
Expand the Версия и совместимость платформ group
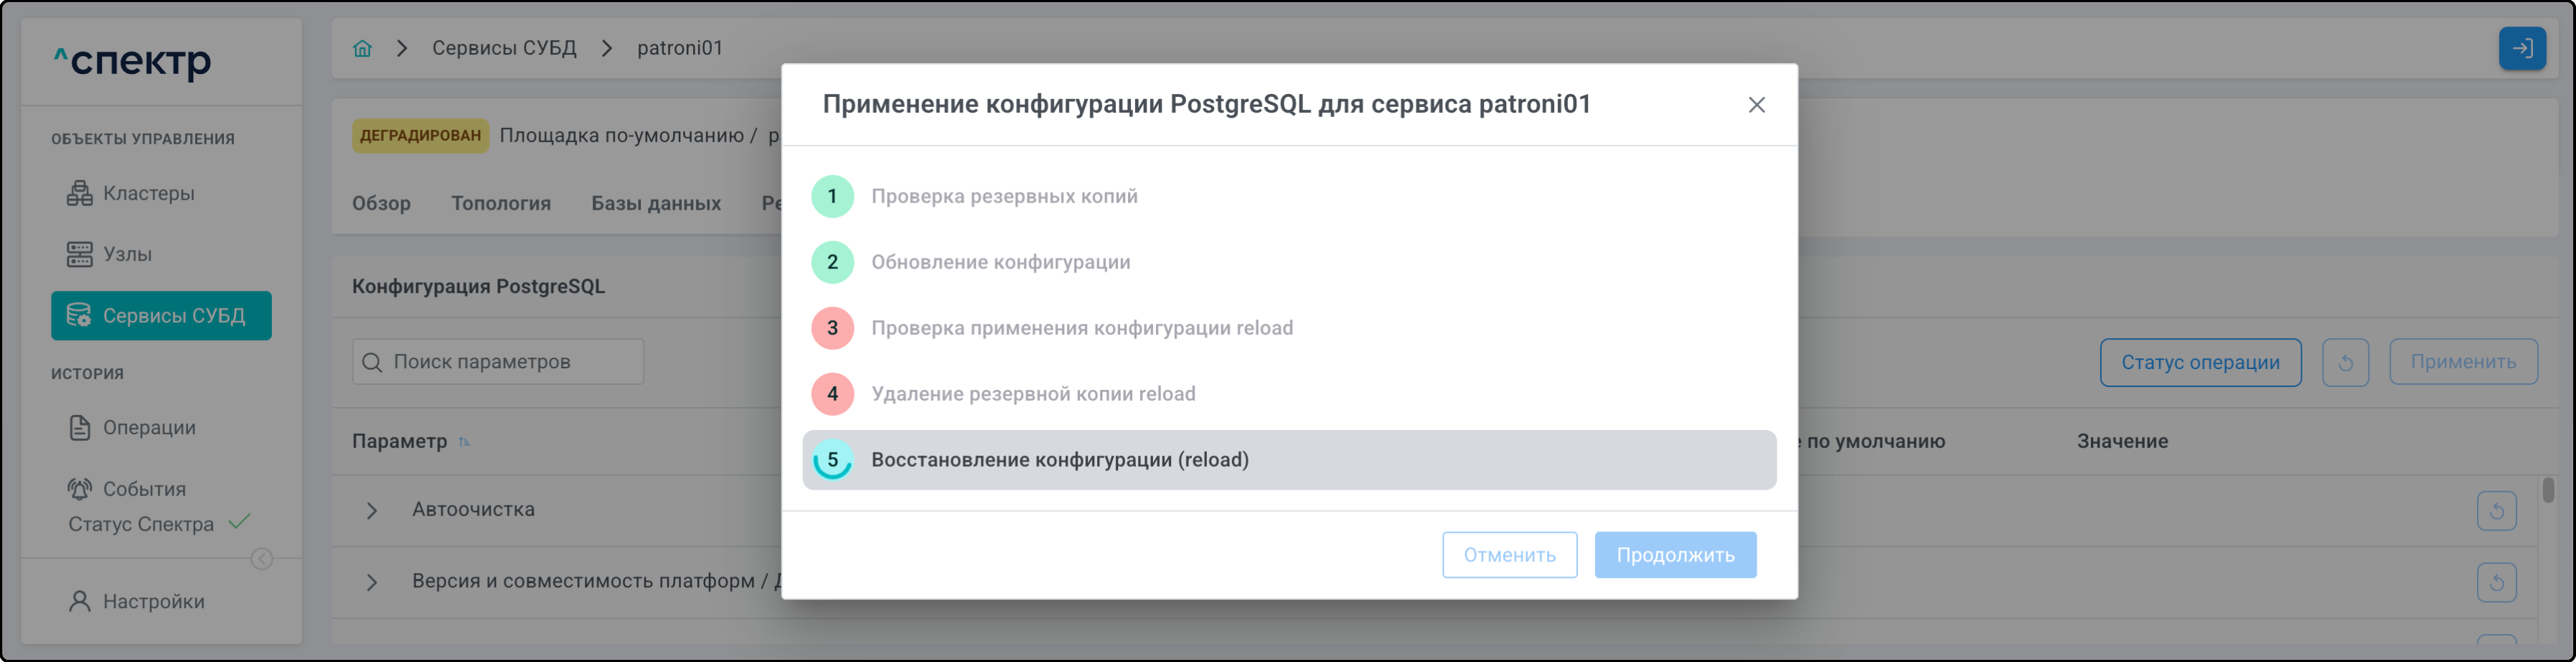[x=372, y=582]
